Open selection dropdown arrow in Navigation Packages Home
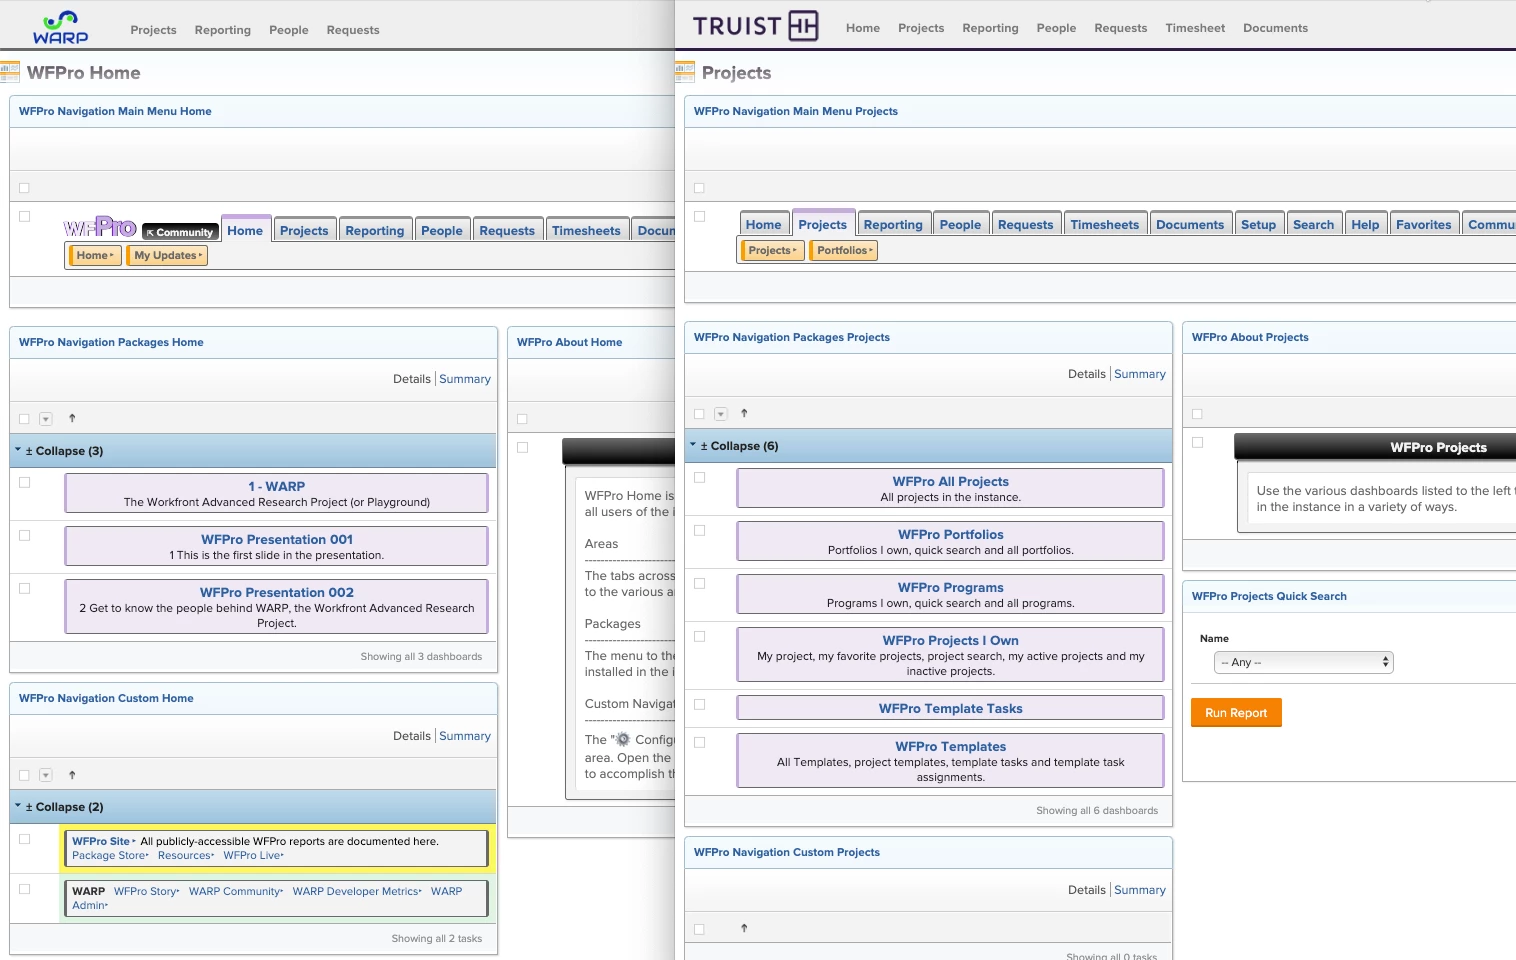1516x960 pixels. tap(46, 419)
